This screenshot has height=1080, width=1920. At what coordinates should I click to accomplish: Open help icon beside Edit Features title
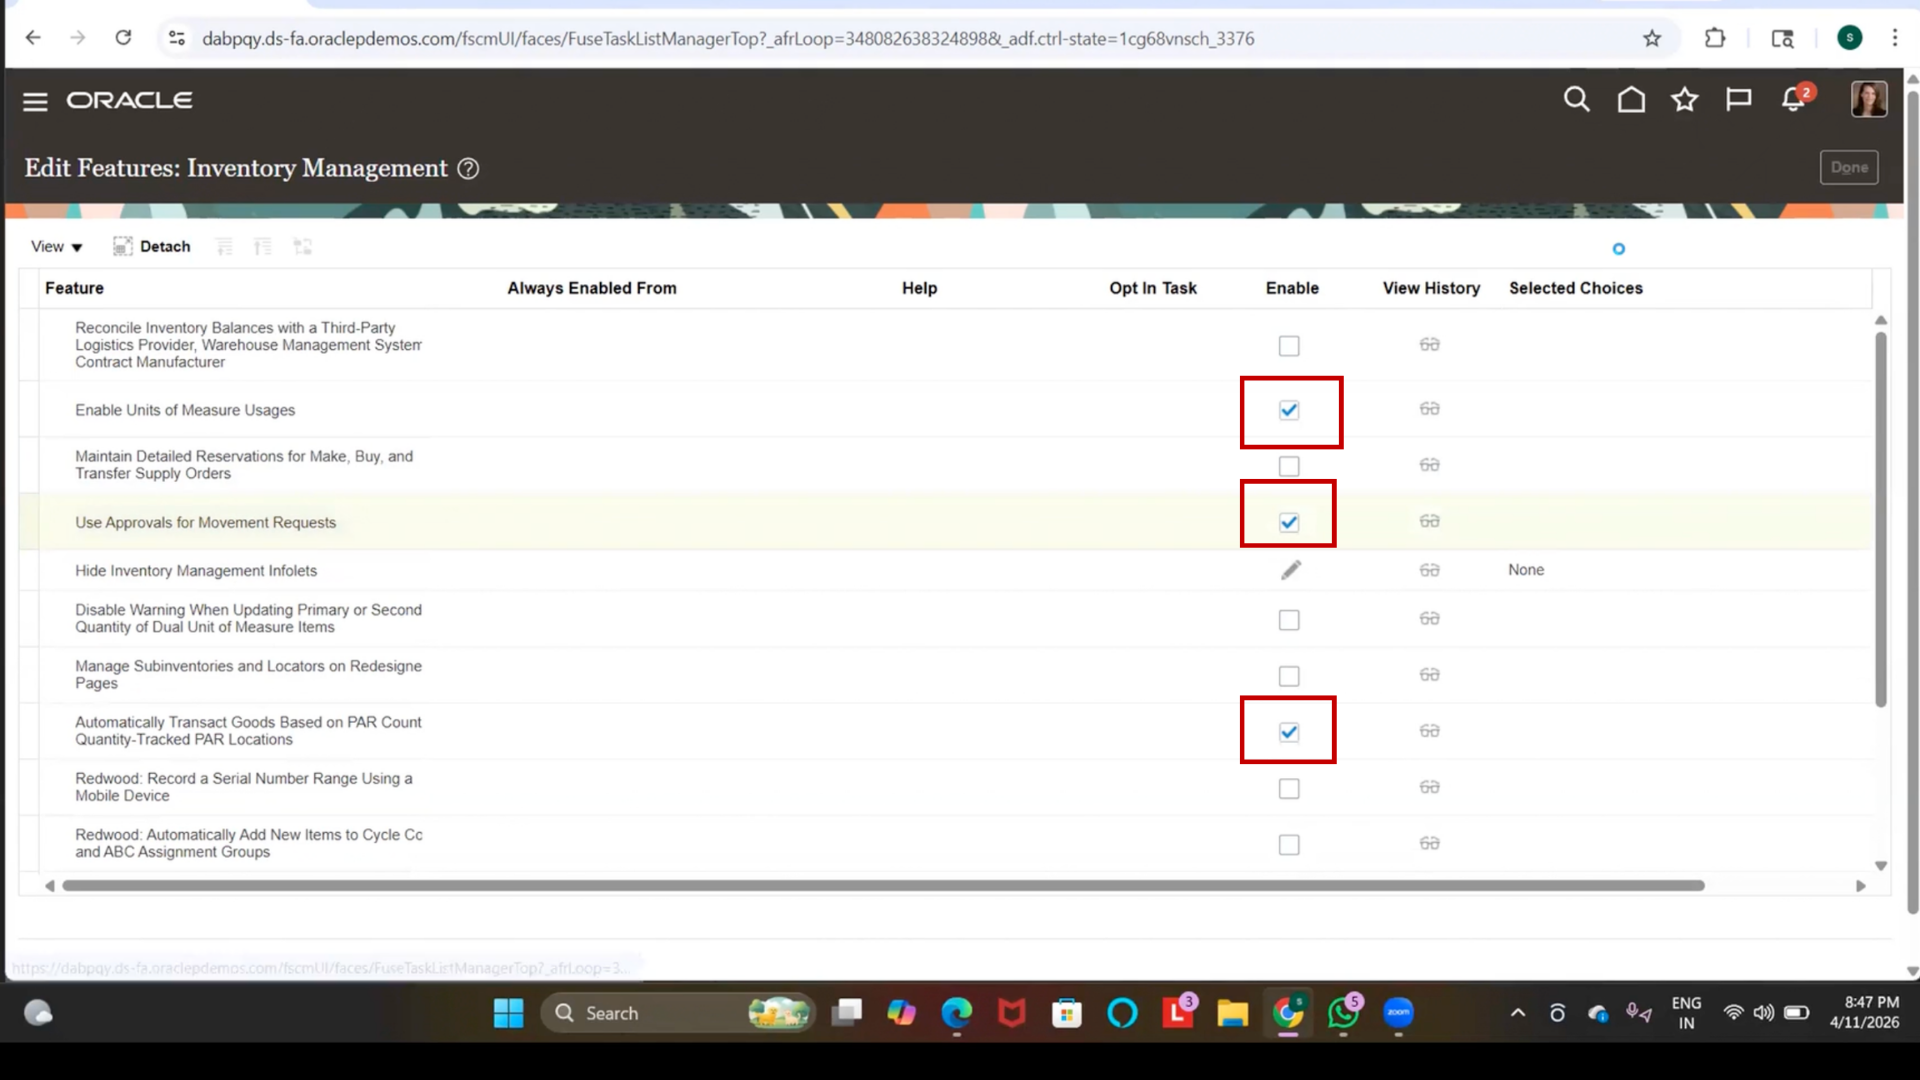pos(468,168)
